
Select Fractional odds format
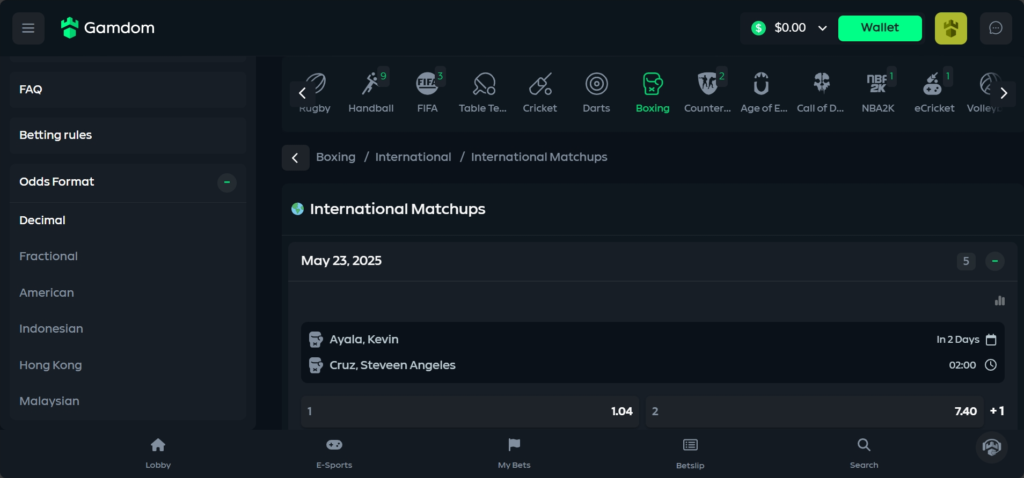48,257
